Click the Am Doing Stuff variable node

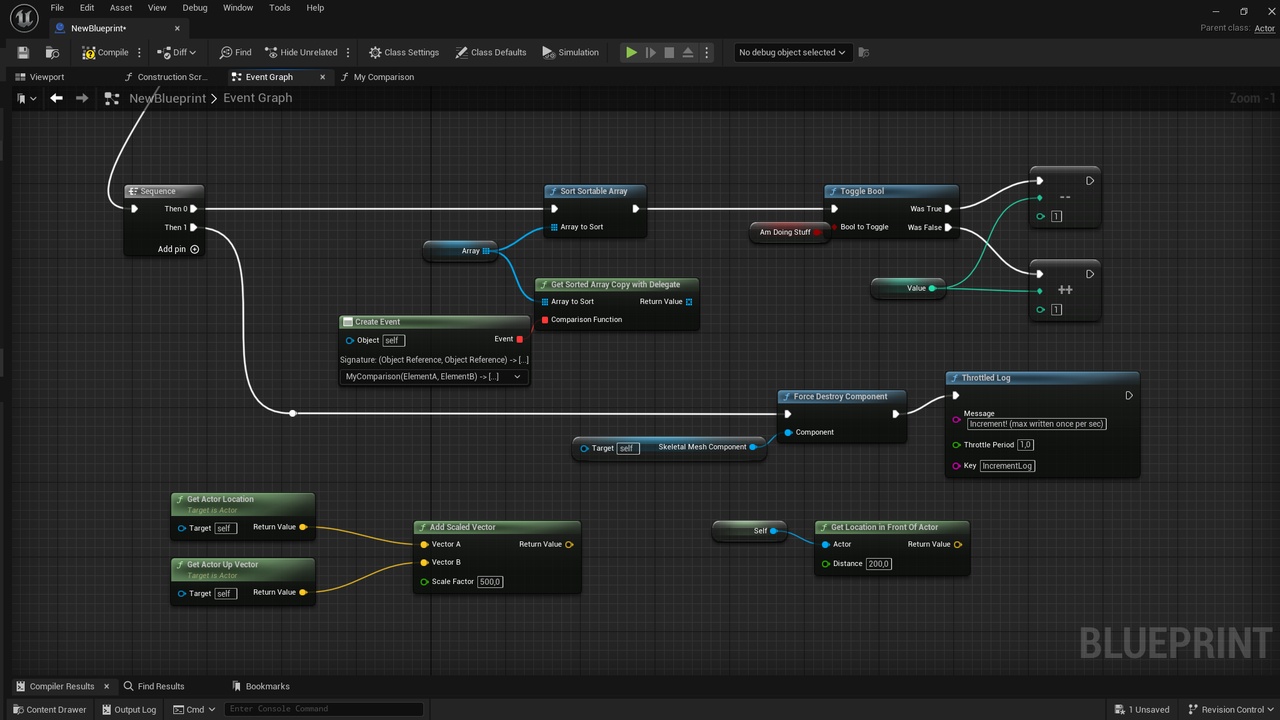788,232
